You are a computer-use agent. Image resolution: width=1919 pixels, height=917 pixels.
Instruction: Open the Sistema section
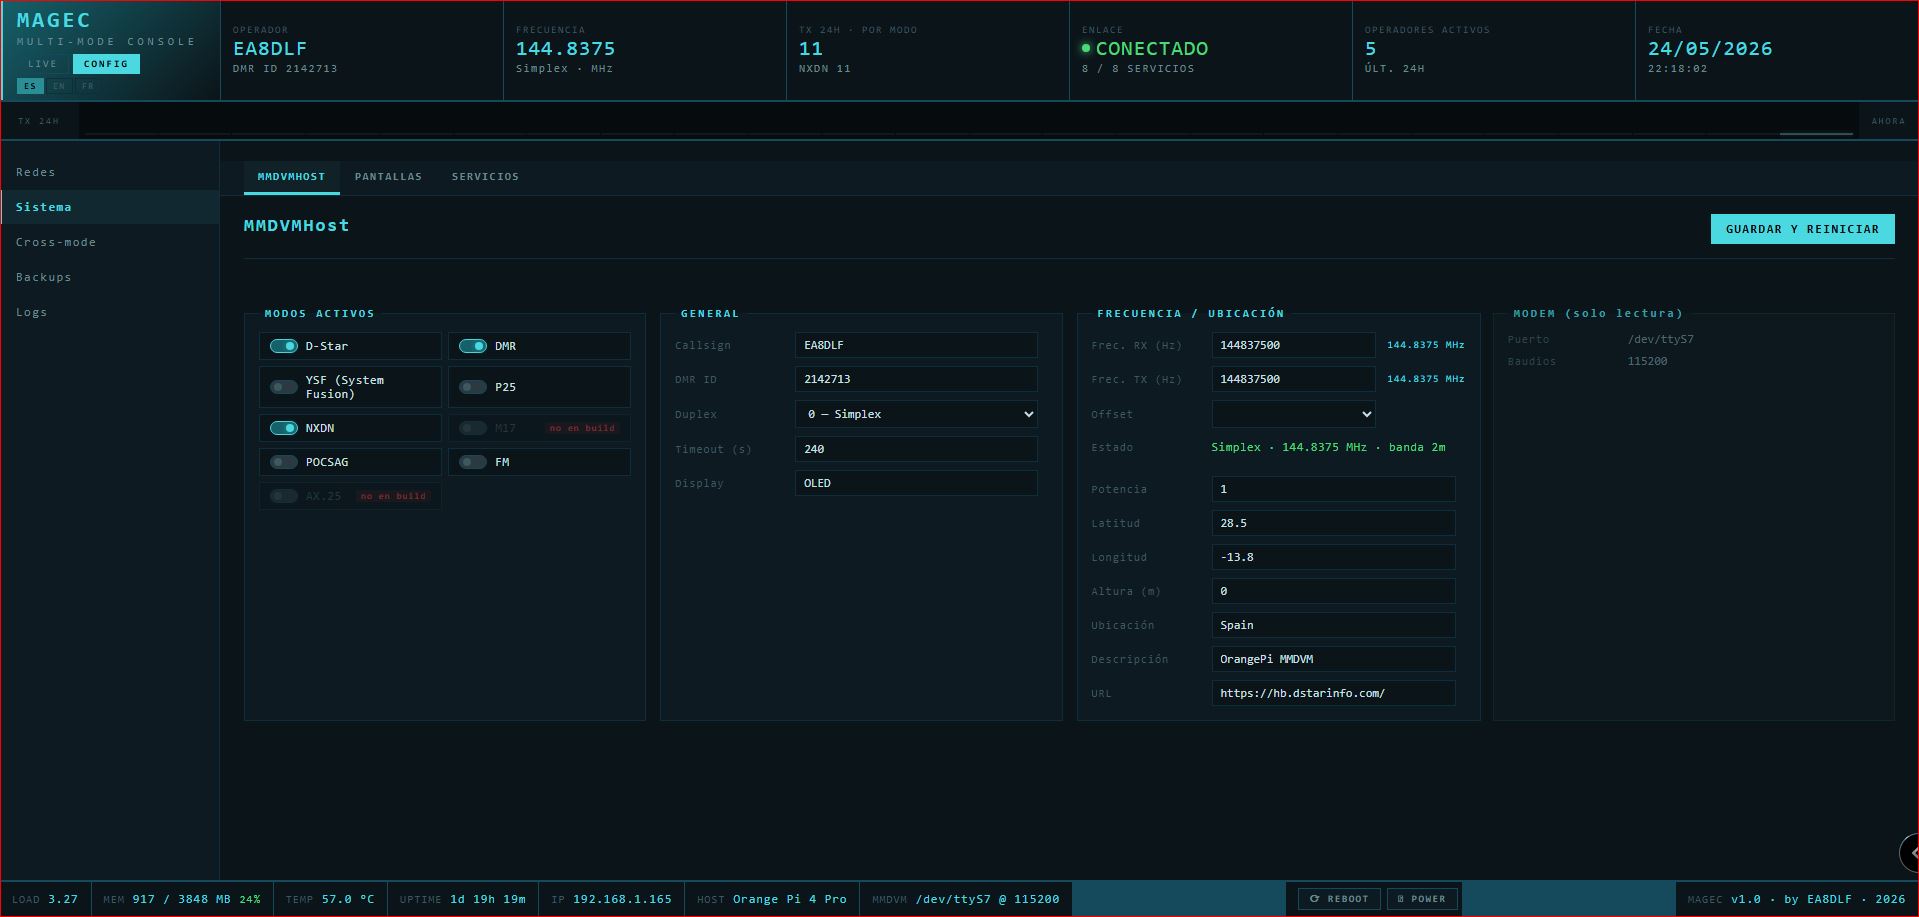coord(110,207)
